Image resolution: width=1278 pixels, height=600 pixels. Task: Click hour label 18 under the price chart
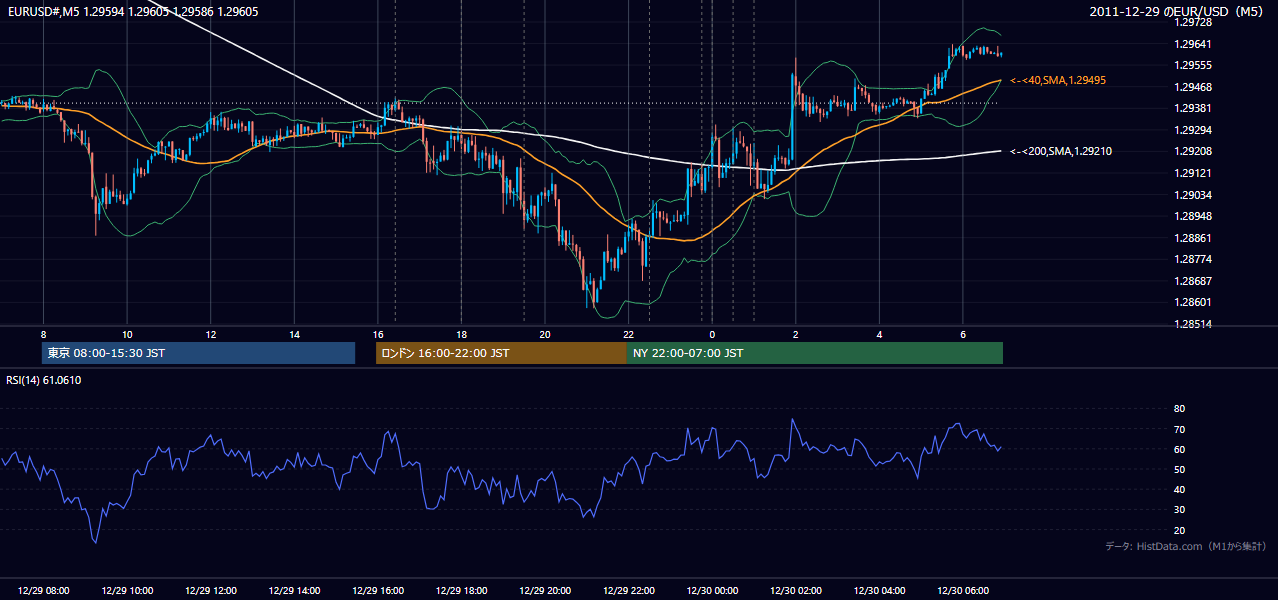pos(461,334)
